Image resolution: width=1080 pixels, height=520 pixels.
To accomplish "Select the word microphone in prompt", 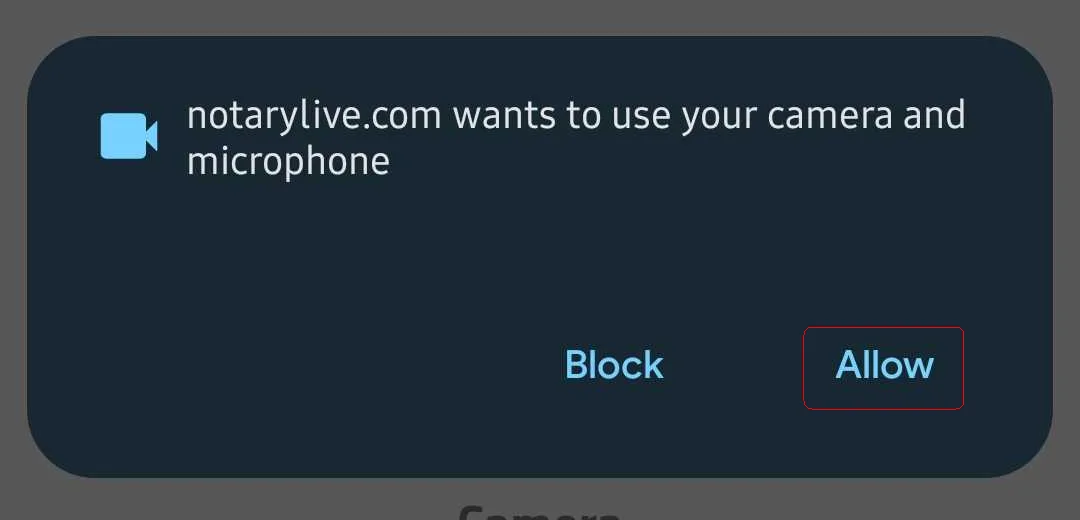I will (289, 163).
